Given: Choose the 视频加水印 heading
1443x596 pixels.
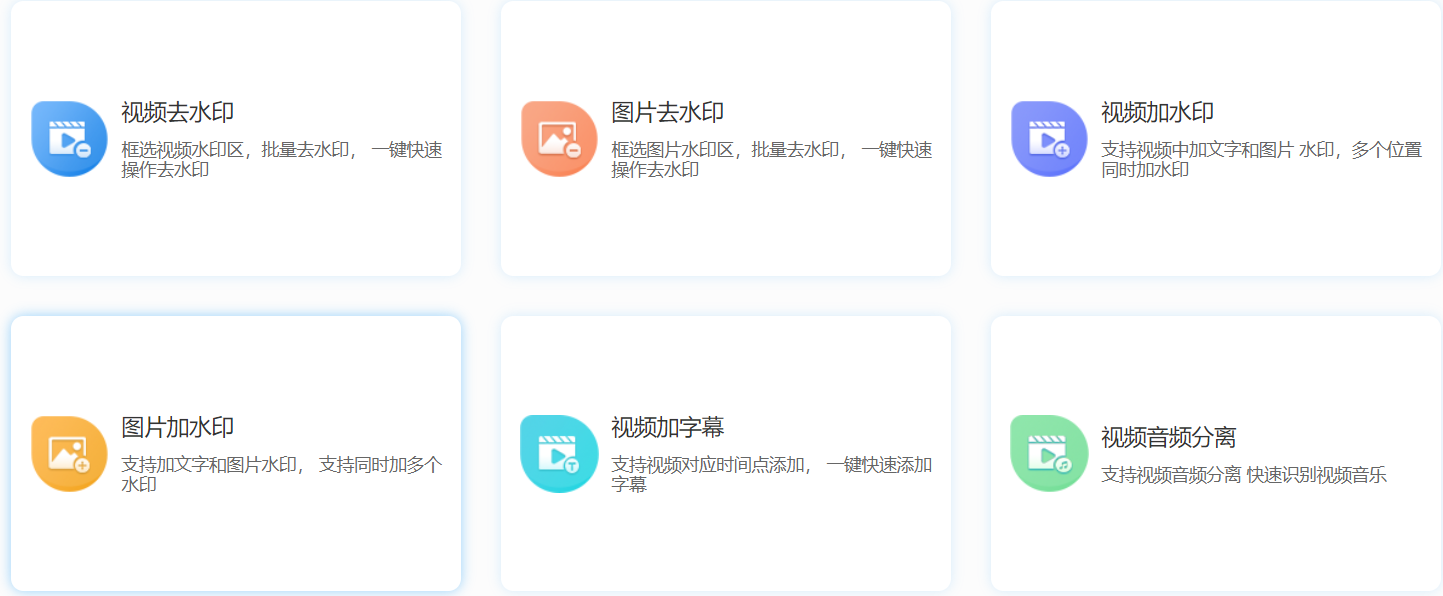Looking at the screenshot, I should click(1158, 113).
